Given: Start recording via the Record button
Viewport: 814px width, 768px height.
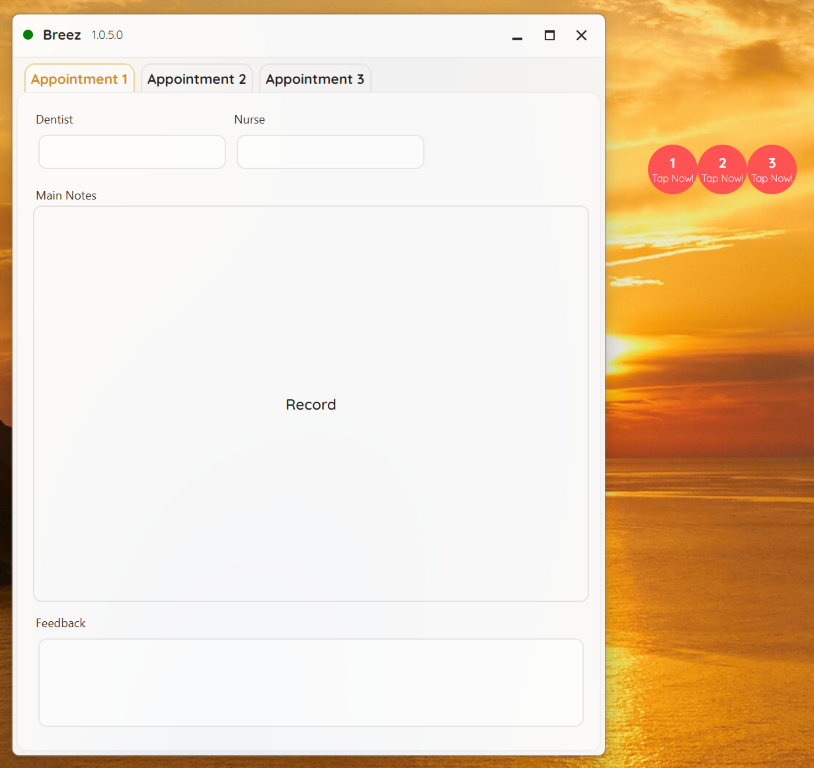Looking at the screenshot, I should click(x=311, y=404).
